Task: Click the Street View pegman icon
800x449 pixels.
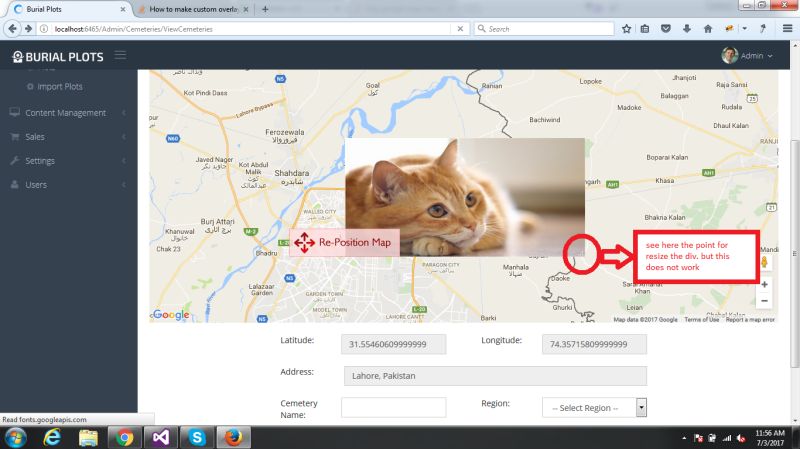Action: [x=764, y=262]
